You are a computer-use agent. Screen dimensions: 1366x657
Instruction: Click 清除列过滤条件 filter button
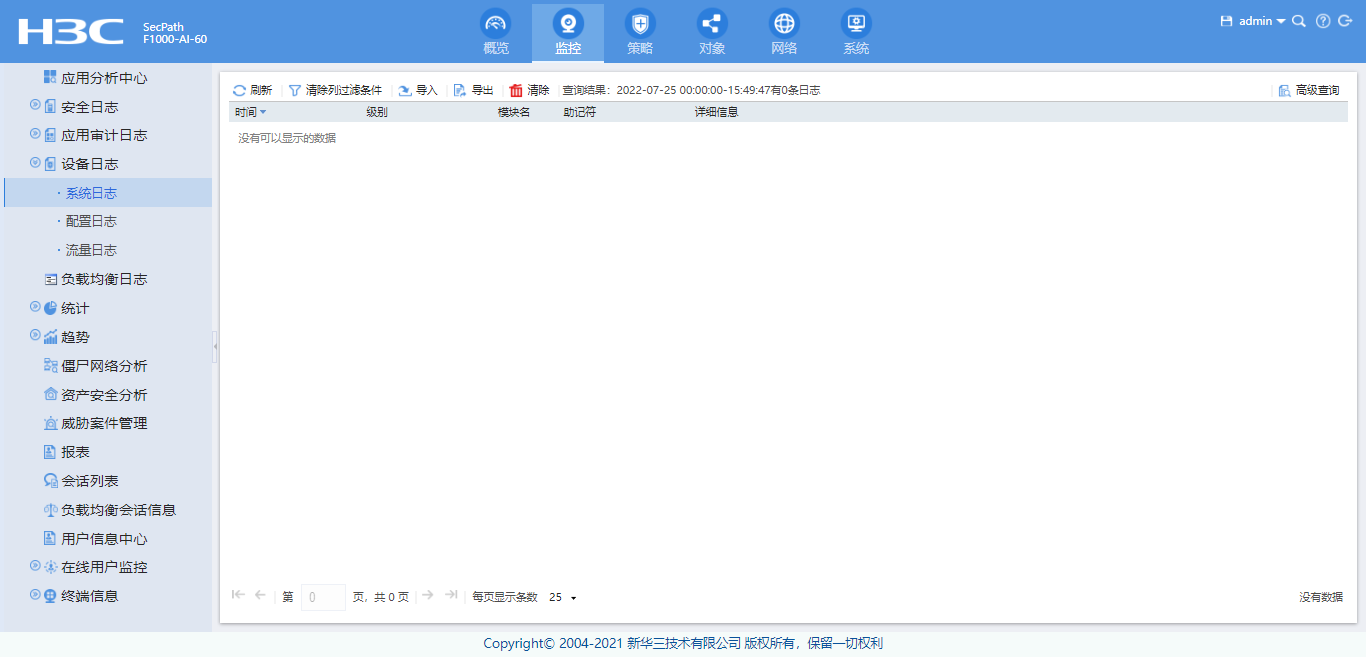coord(335,90)
